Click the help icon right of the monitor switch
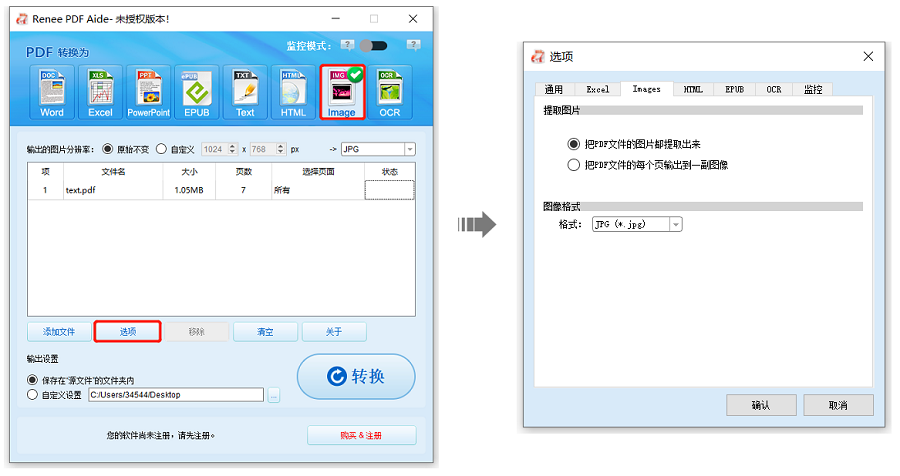900x476 pixels. tap(413, 45)
